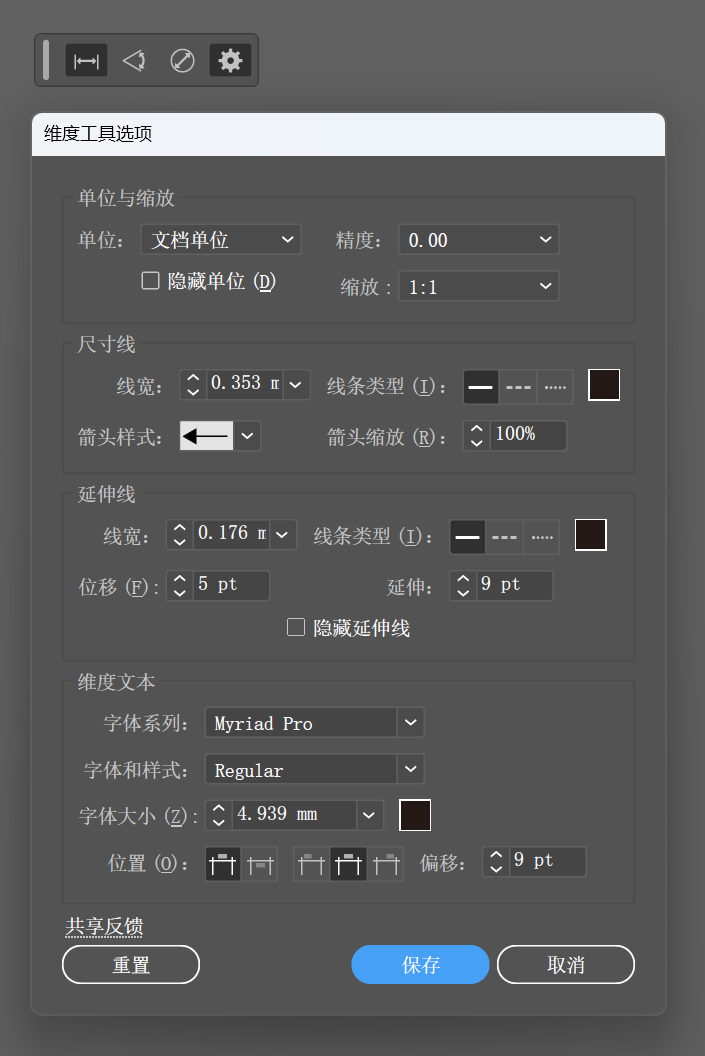This screenshot has height=1056, width=705.
Task: Enable the 隐藏延伸线 checkbox
Action: pyautogui.click(x=296, y=628)
